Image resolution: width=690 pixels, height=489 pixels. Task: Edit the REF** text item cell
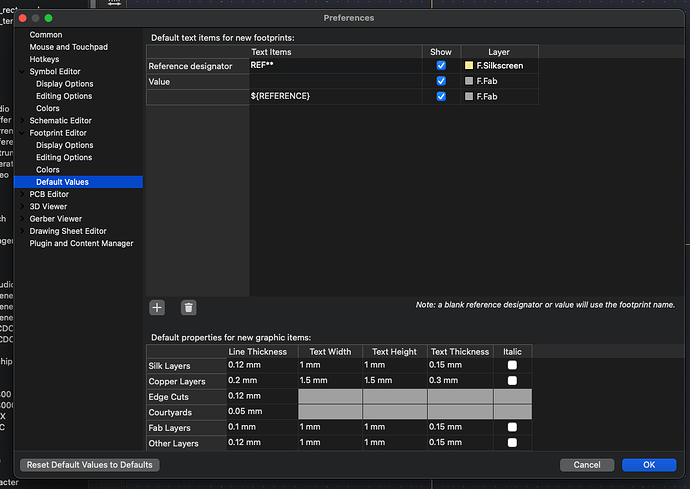point(336,66)
